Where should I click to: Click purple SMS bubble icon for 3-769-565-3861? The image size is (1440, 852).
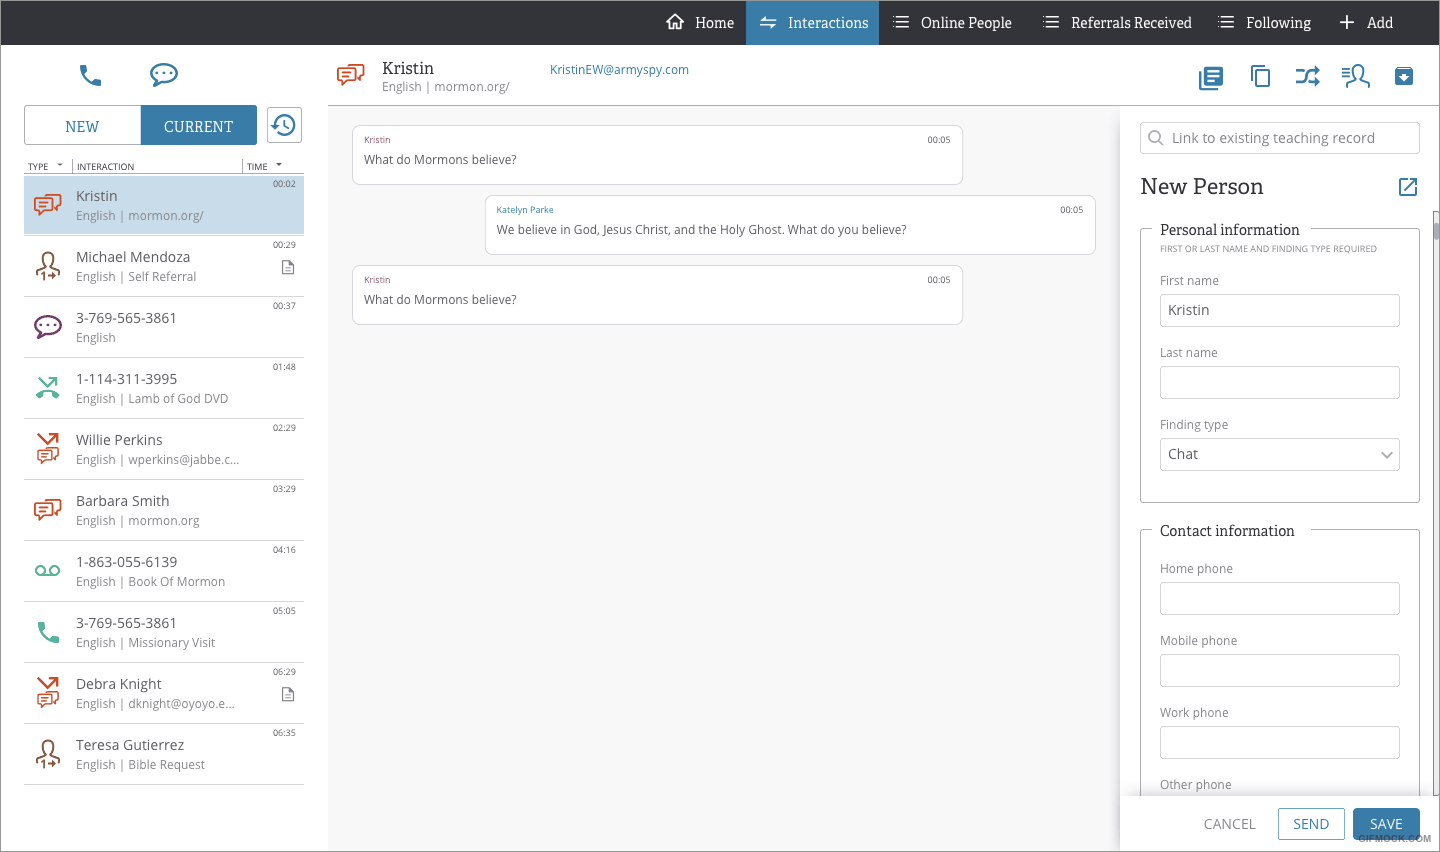(48, 327)
